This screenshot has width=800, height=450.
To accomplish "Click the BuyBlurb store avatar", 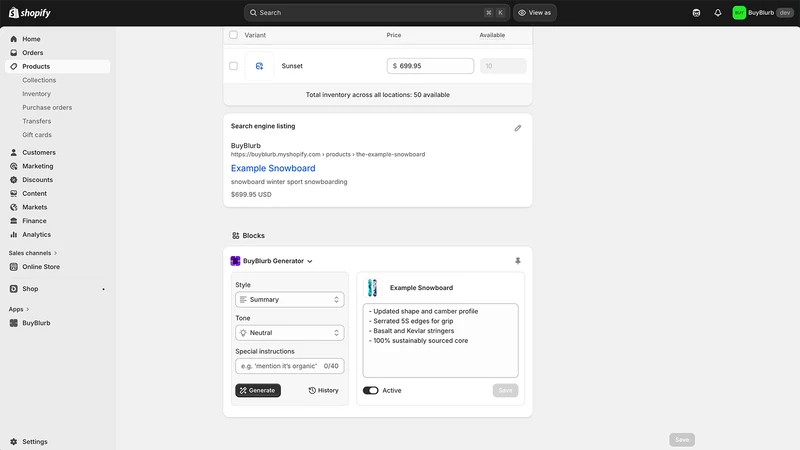I will (x=739, y=13).
